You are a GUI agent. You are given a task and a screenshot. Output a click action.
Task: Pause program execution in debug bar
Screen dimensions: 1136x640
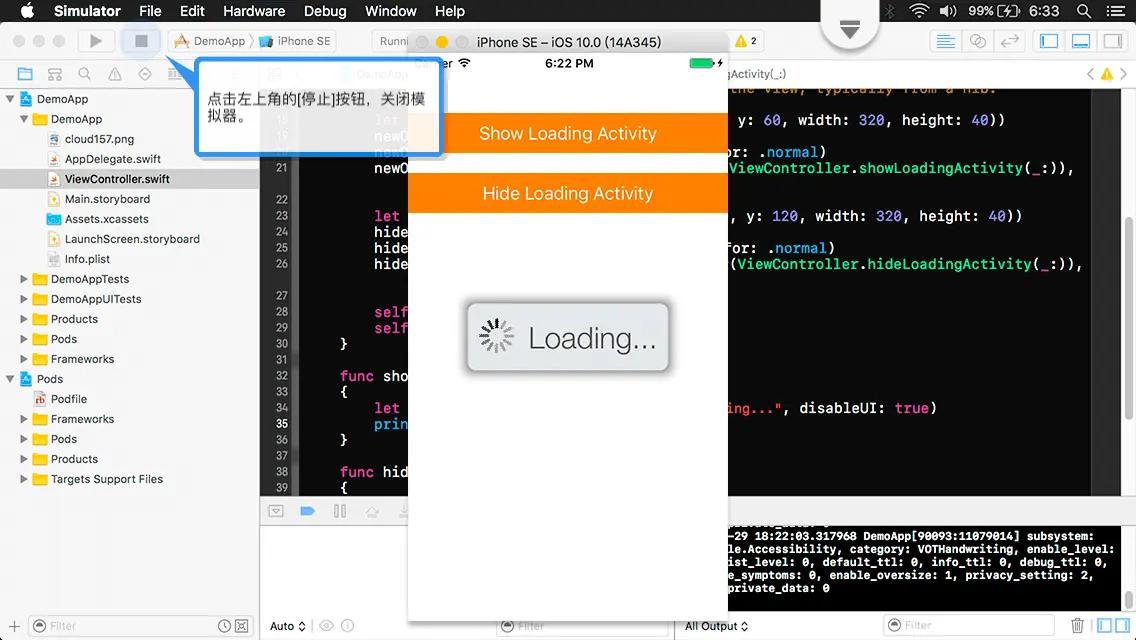(340, 511)
